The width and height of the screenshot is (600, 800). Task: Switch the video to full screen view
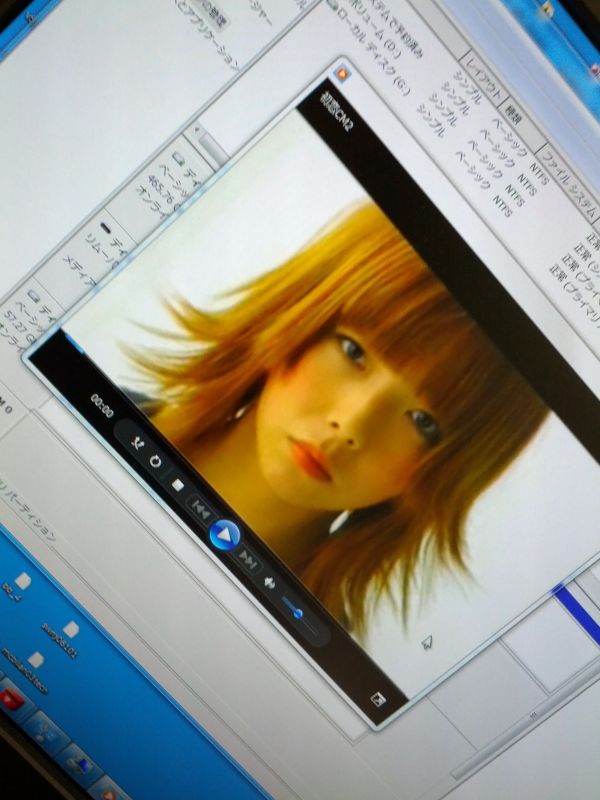point(378,699)
